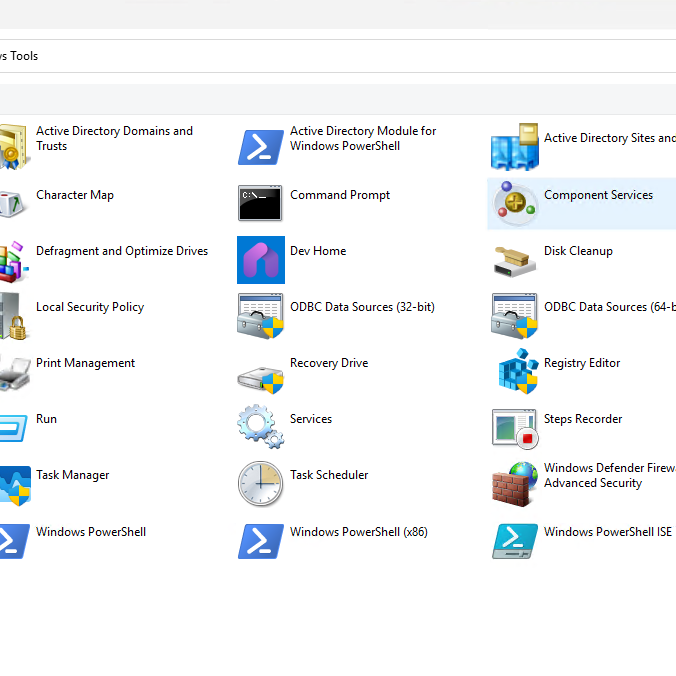The height and width of the screenshot is (676, 676).
Task: Select the "Steps Recorder" label
Action: tap(583, 419)
